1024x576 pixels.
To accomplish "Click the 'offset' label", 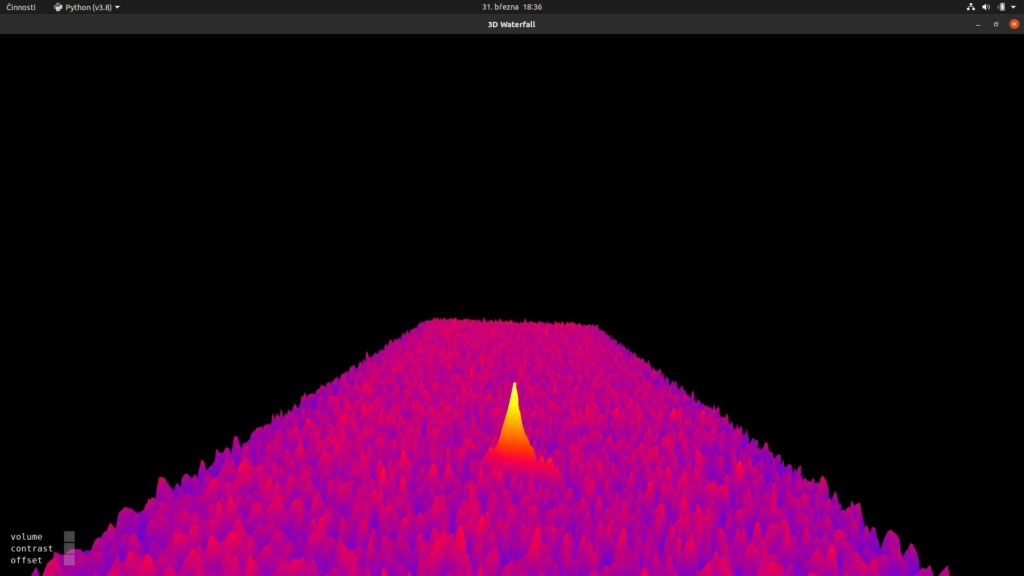I will pyautogui.click(x=26, y=560).
